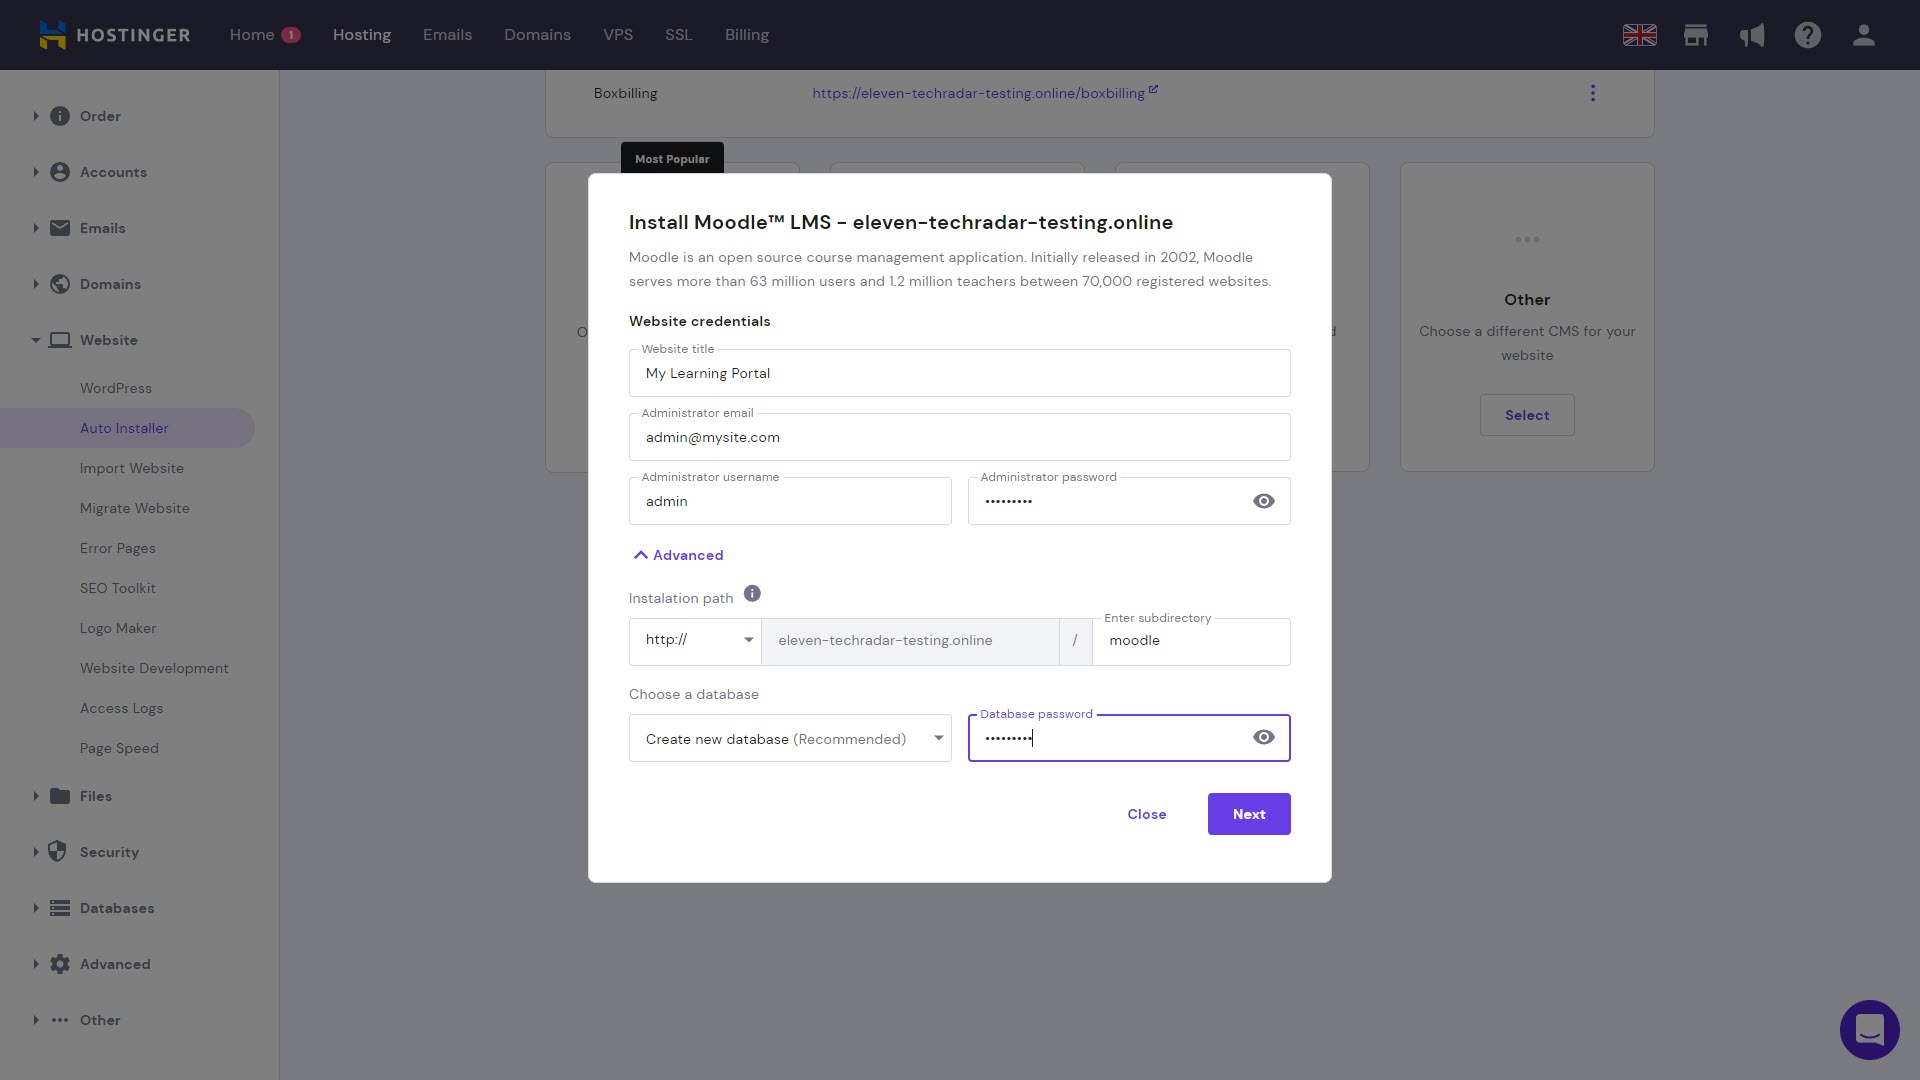1920x1080 pixels.
Task: Open Billing in top navigation
Action: (x=747, y=35)
